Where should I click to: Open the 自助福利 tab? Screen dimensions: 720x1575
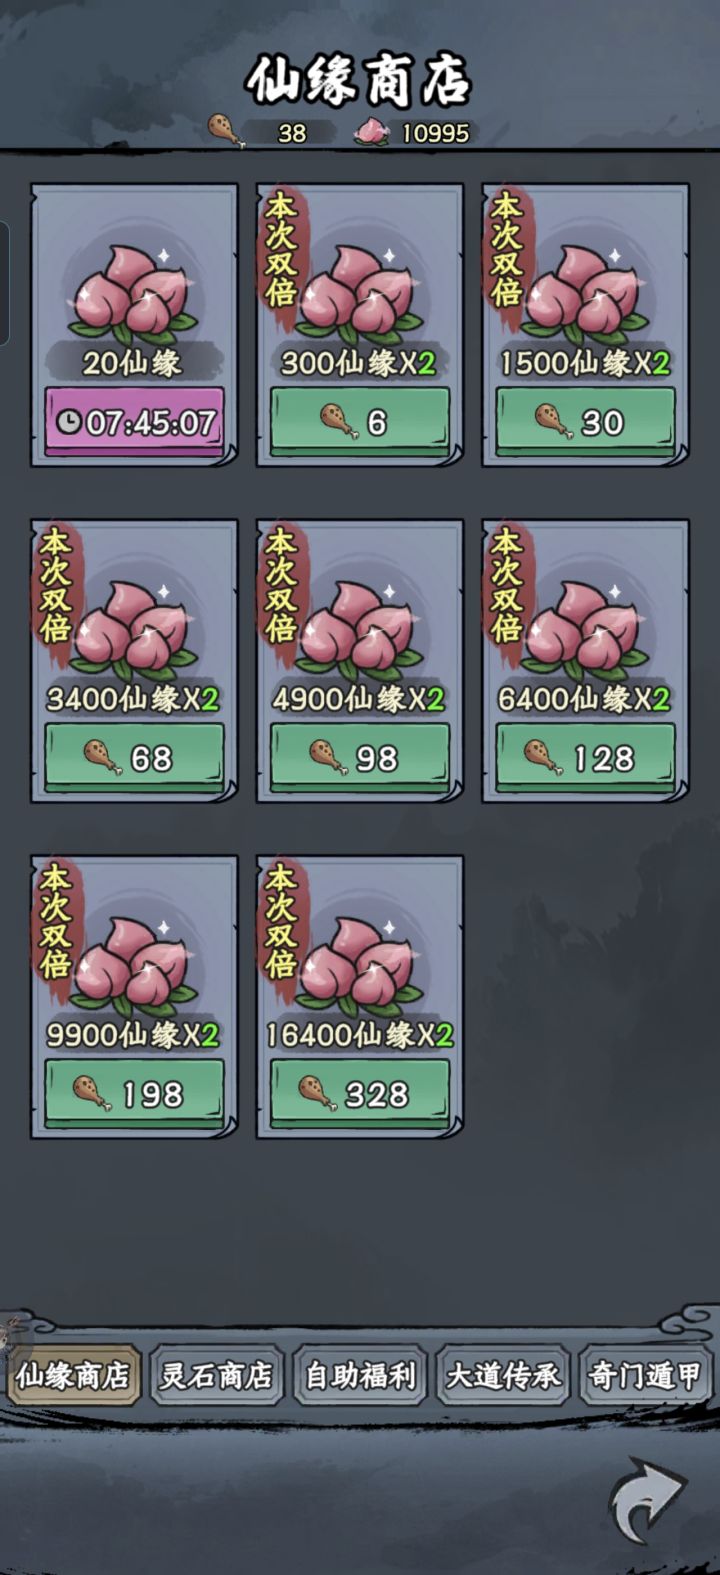pos(360,1376)
